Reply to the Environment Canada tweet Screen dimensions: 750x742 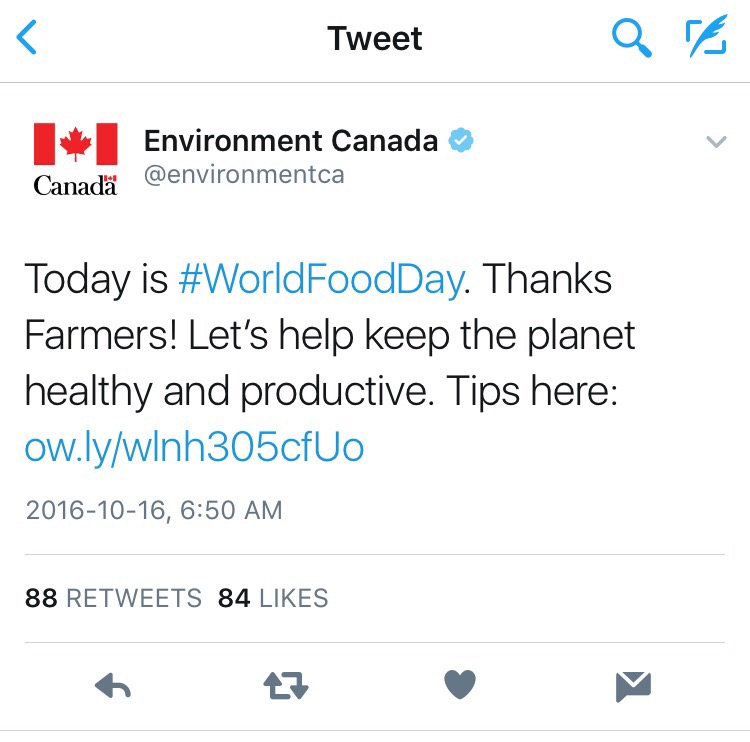(112, 686)
